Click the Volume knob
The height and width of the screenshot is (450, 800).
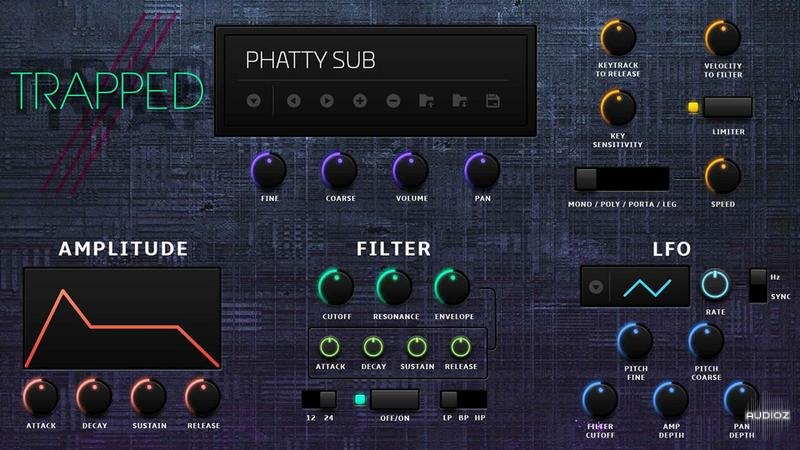click(x=411, y=171)
